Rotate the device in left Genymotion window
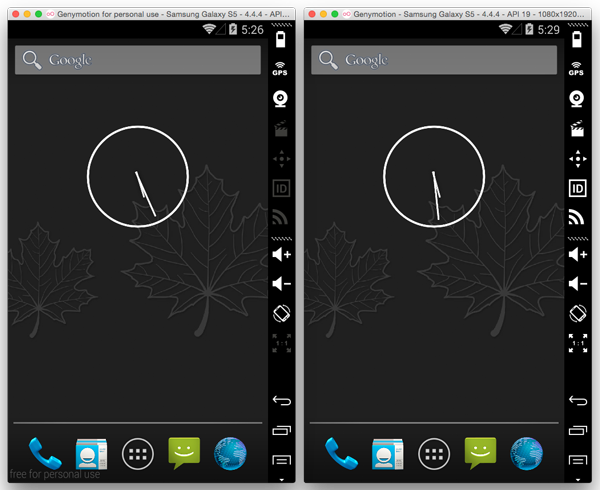 (282, 314)
